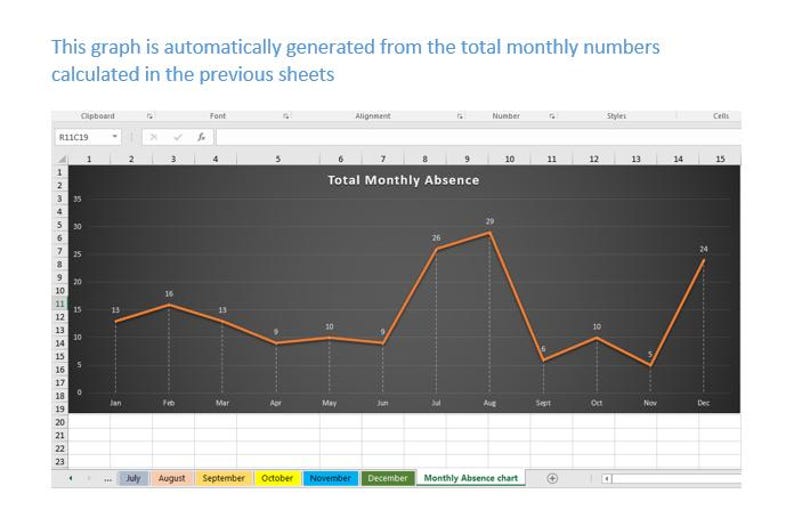Click the Cancel X icon in formula bar
Viewport: 794px width, 510px height.
pyautogui.click(x=153, y=137)
